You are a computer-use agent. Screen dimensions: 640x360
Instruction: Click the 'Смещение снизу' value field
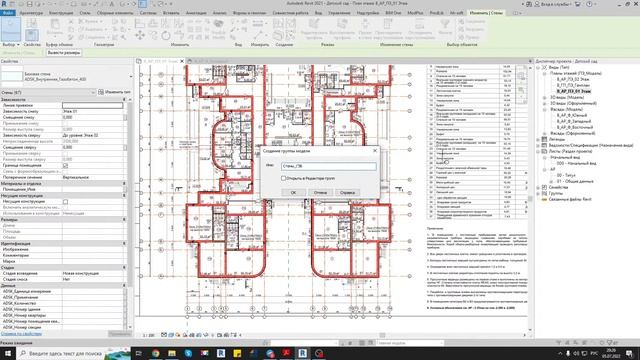pos(93,117)
